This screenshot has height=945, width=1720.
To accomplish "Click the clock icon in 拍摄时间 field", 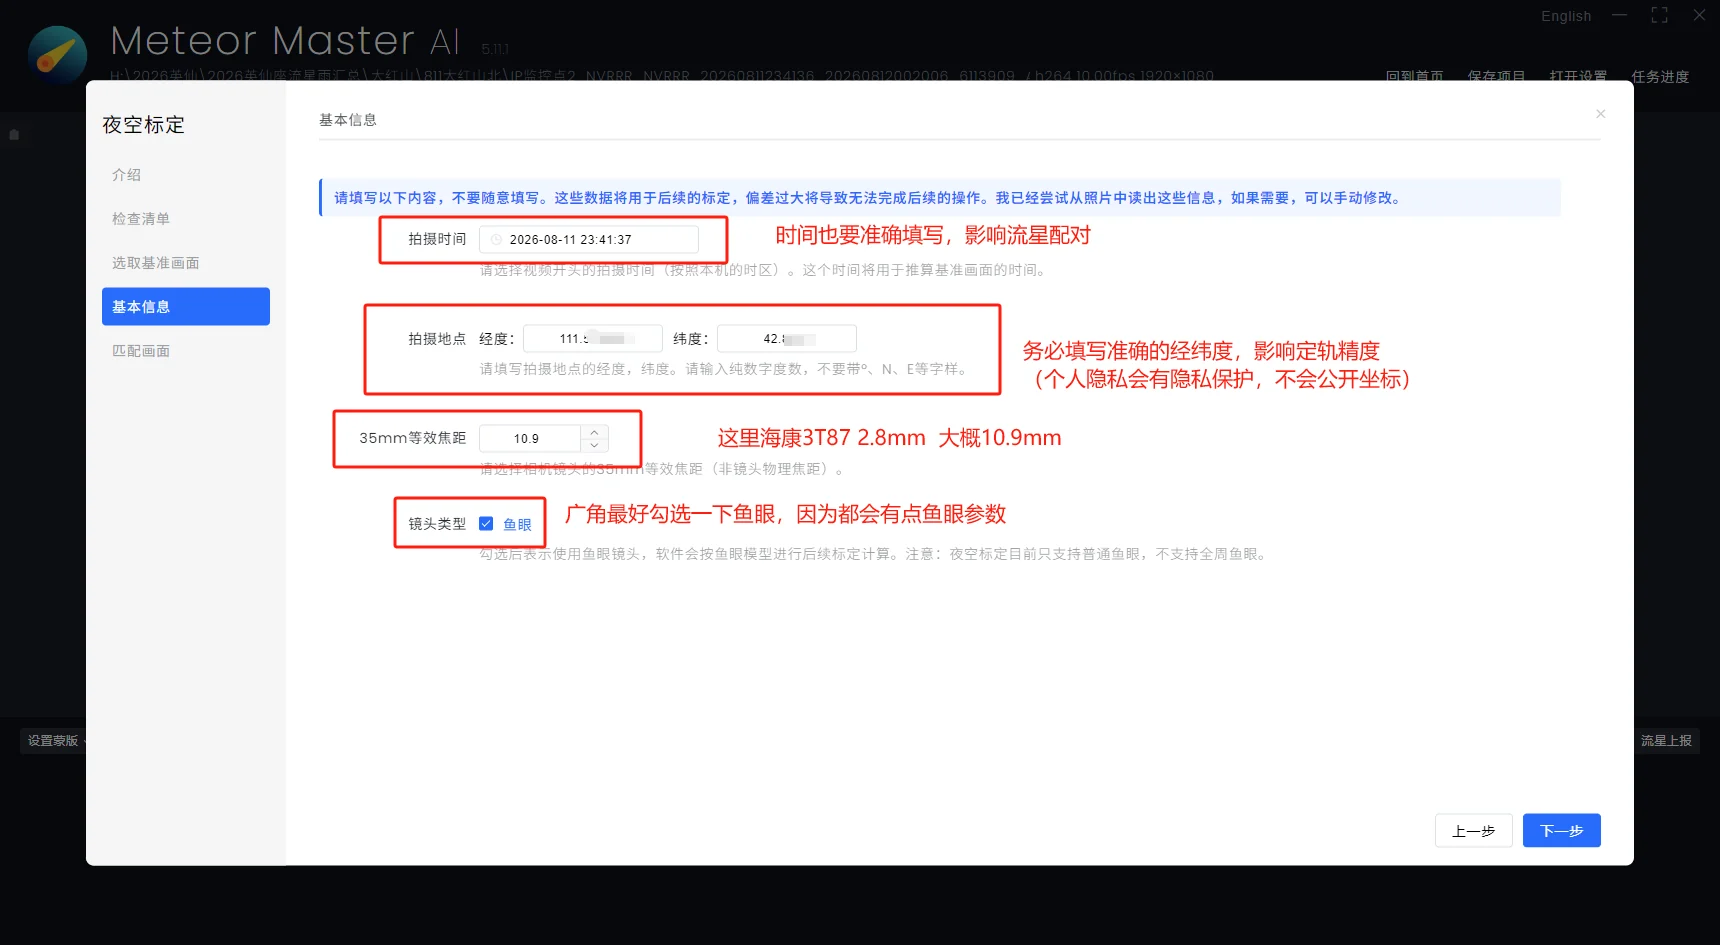I will [496, 240].
